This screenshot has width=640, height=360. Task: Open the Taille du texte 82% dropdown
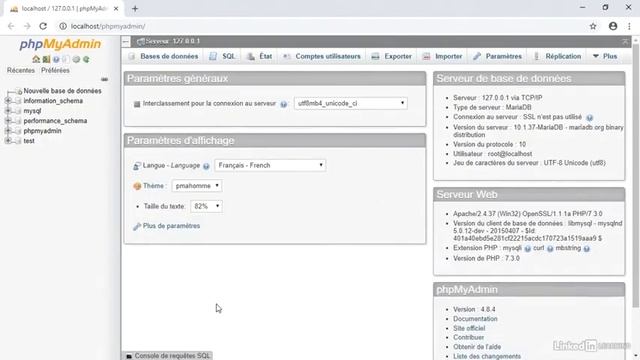[x=206, y=206]
